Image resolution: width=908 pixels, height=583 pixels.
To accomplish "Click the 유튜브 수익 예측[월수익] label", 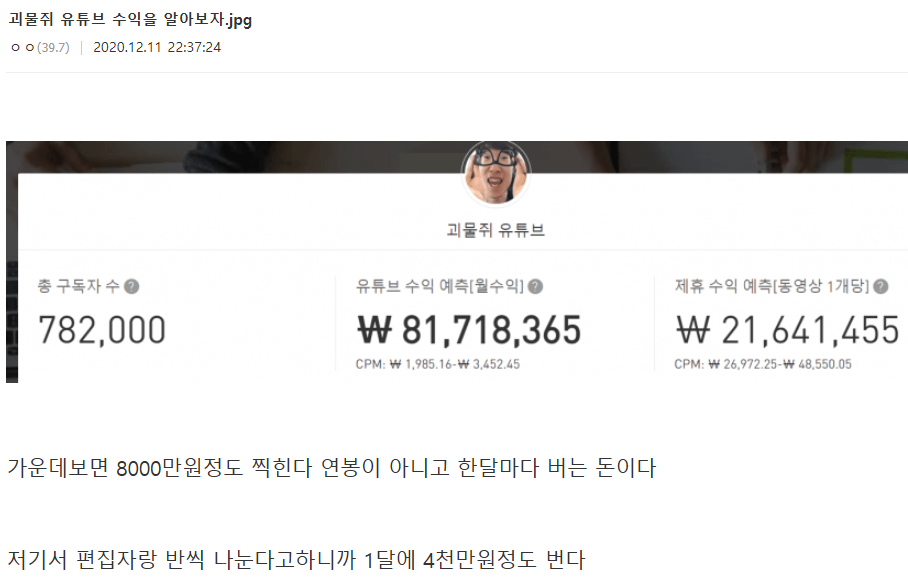I will [440, 287].
